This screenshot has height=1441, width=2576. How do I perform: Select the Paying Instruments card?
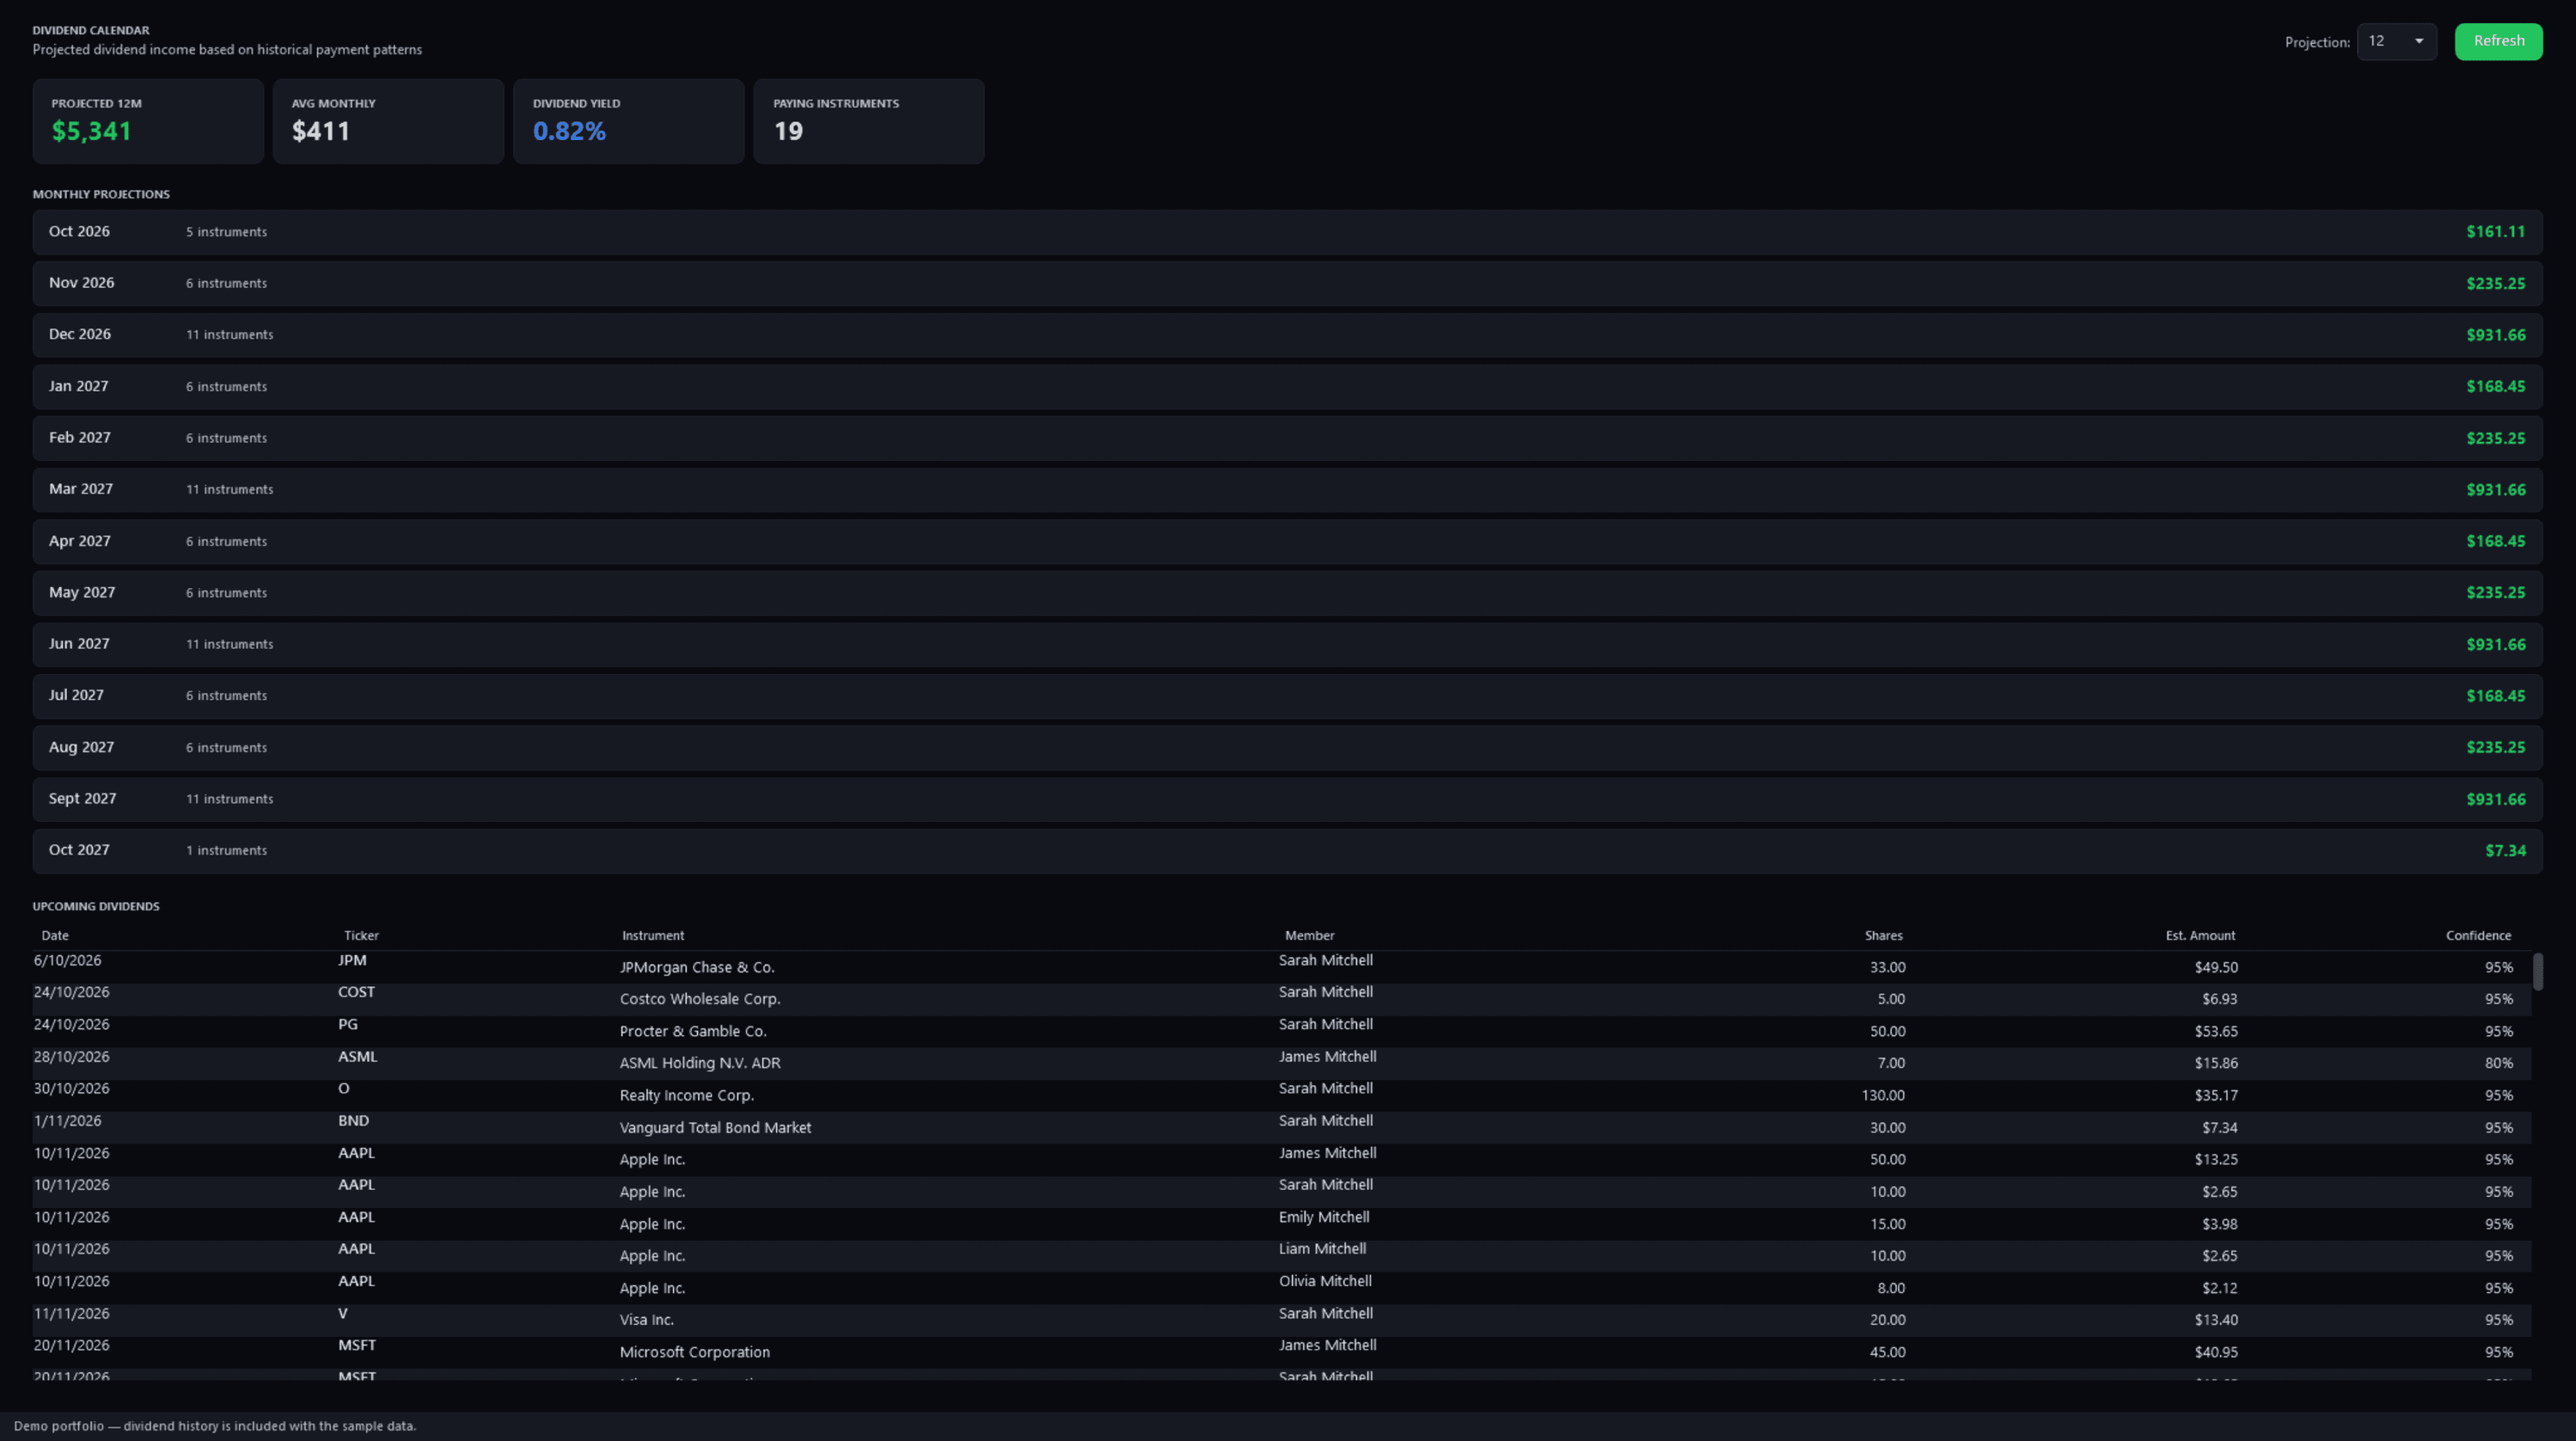pyautogui.click(x=868, y=121)
